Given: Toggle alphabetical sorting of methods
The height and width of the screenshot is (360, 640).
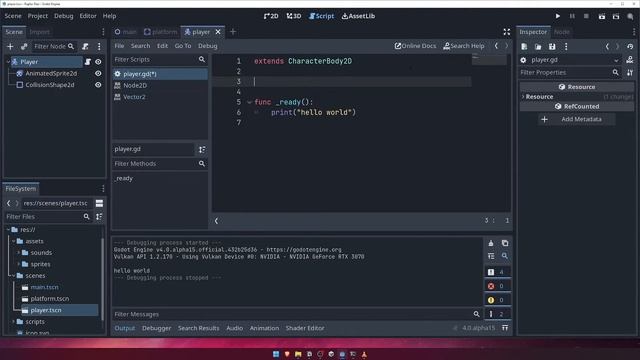Looking at the screenshot, I should (x=202, y=150).
